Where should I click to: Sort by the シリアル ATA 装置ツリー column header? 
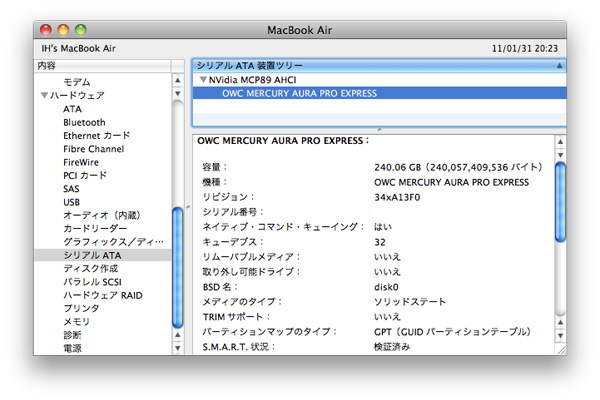pyautogui.click(x=379, y=65)
